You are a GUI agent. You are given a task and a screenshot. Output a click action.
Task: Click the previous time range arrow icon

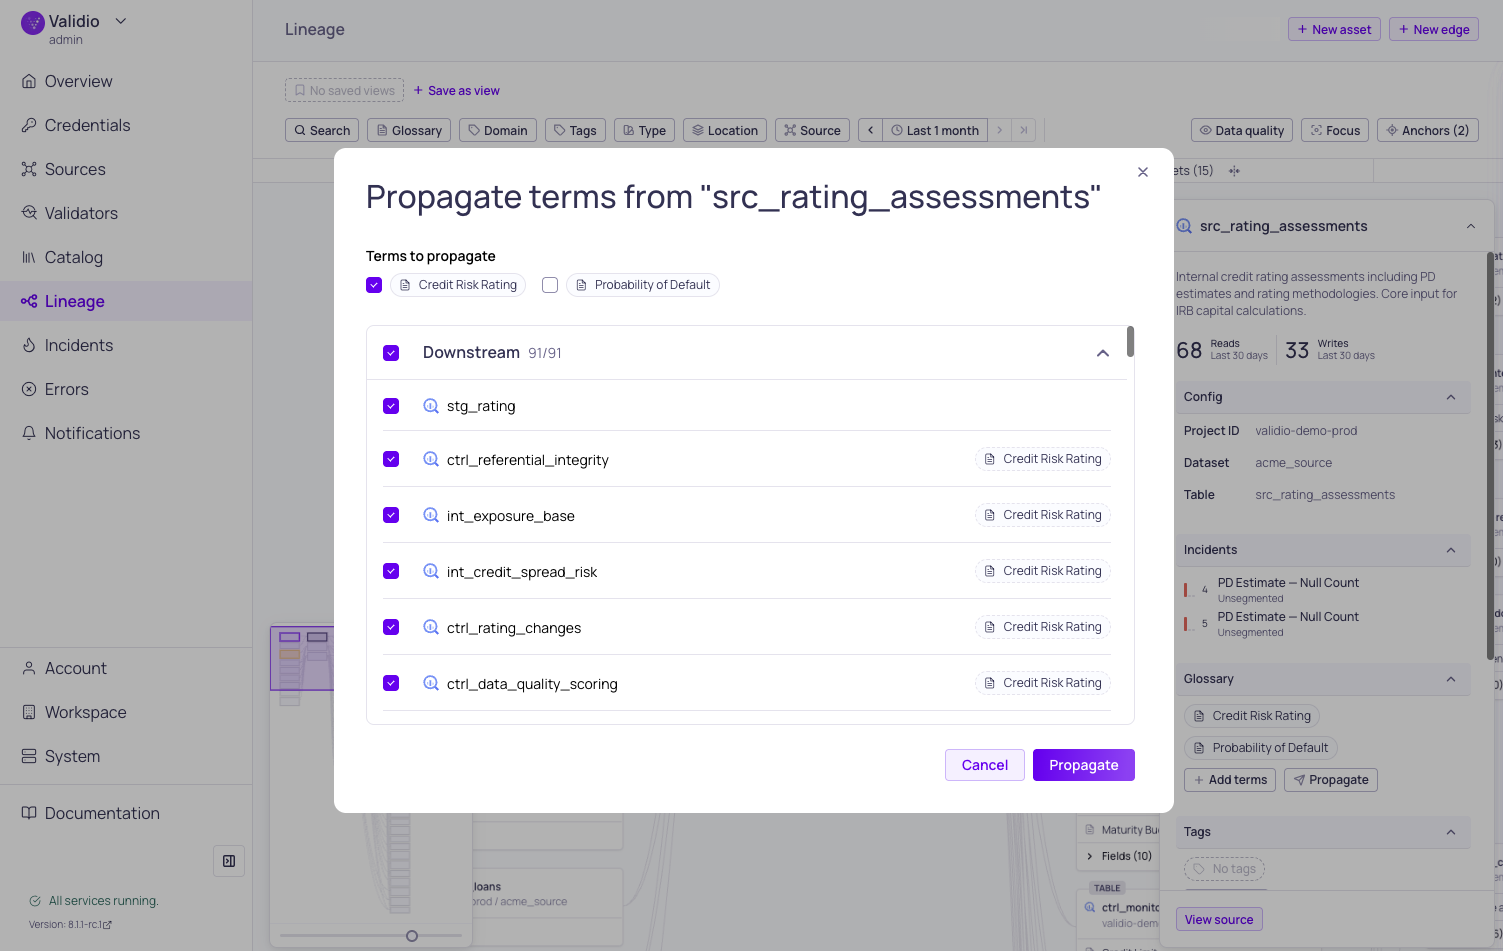coord(870,130)
